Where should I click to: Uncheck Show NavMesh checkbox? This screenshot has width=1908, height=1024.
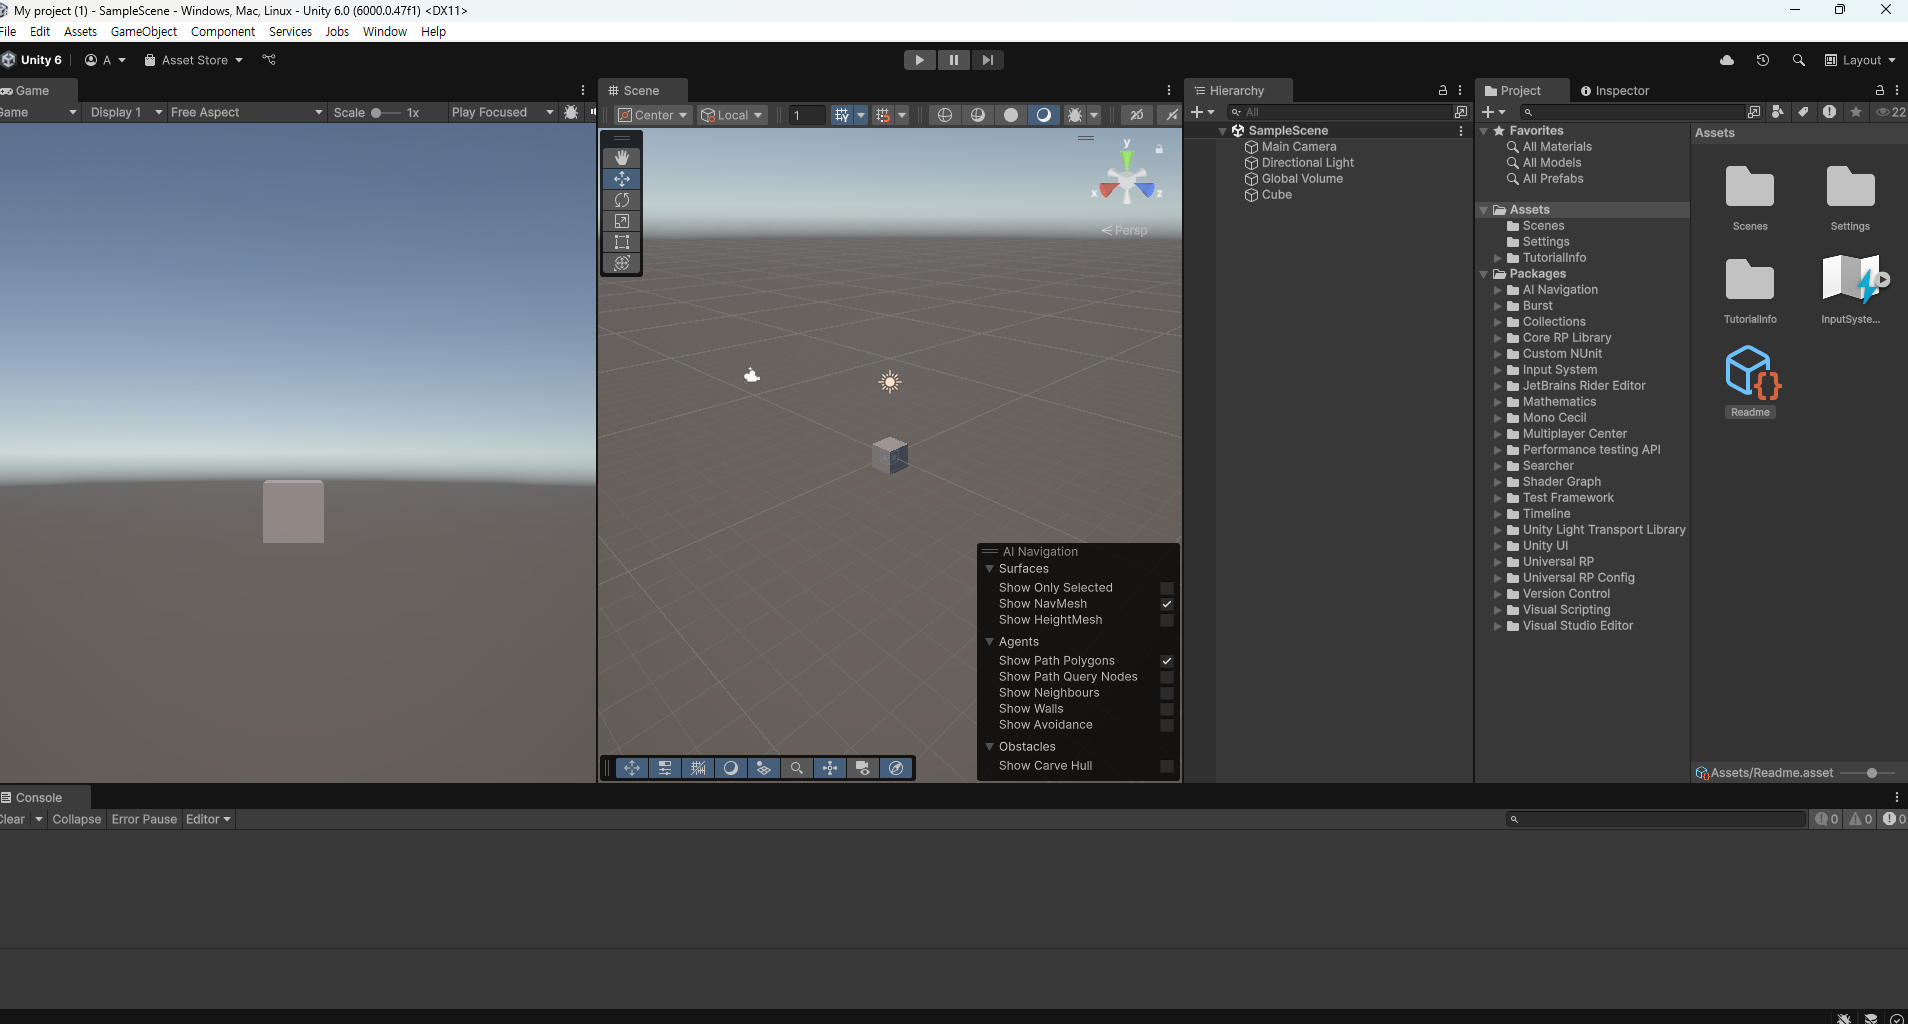(x=1167, y=604)
